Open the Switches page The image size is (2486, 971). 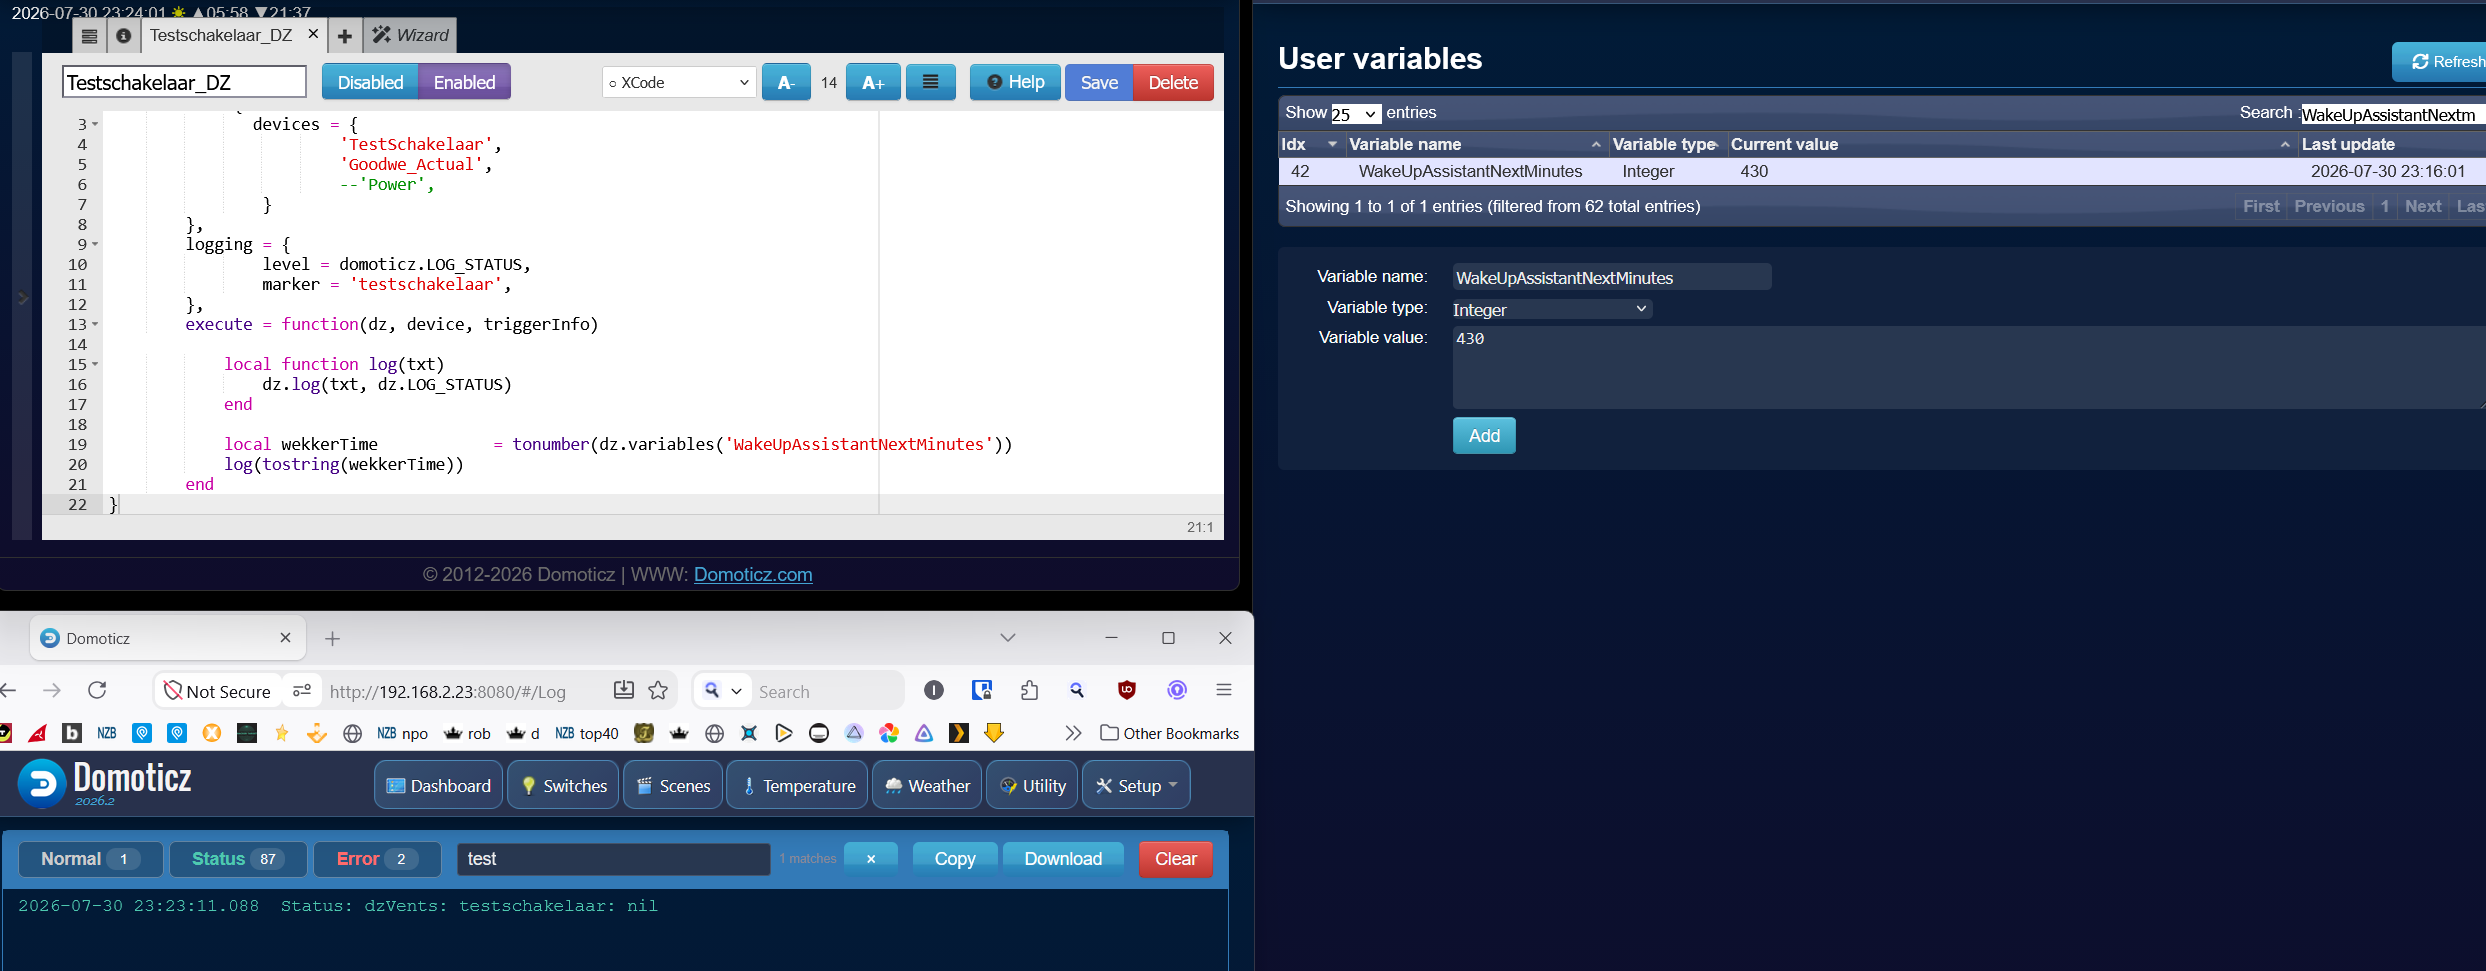tap(564, 785)
